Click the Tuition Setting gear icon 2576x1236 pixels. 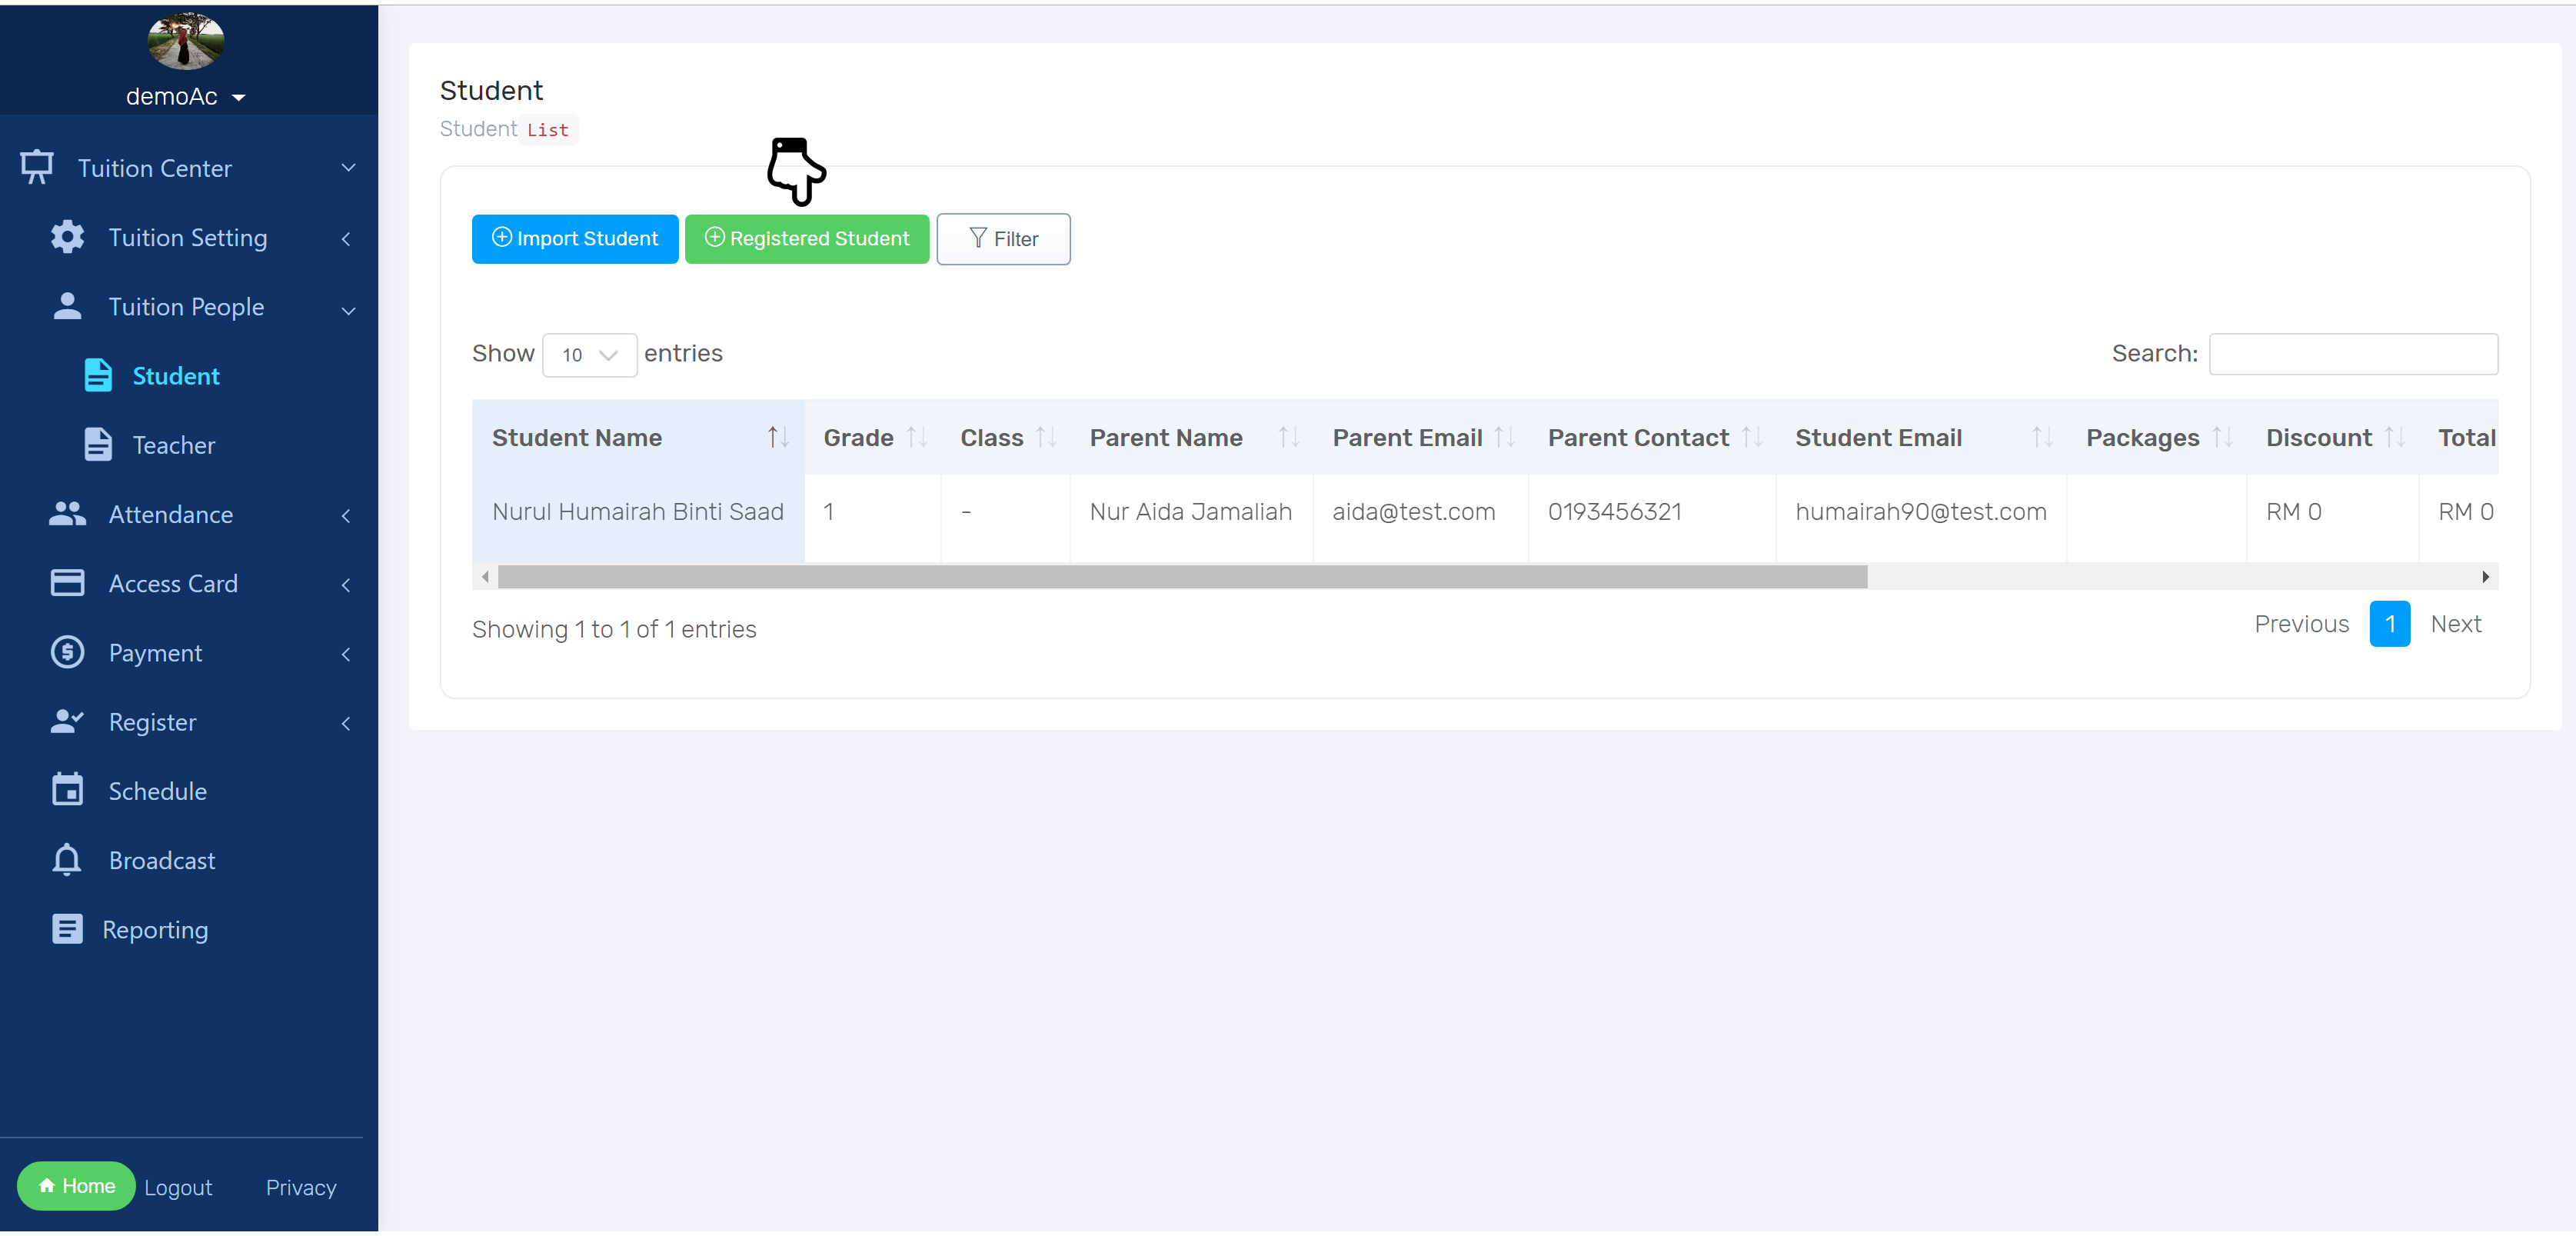point(67,237)
